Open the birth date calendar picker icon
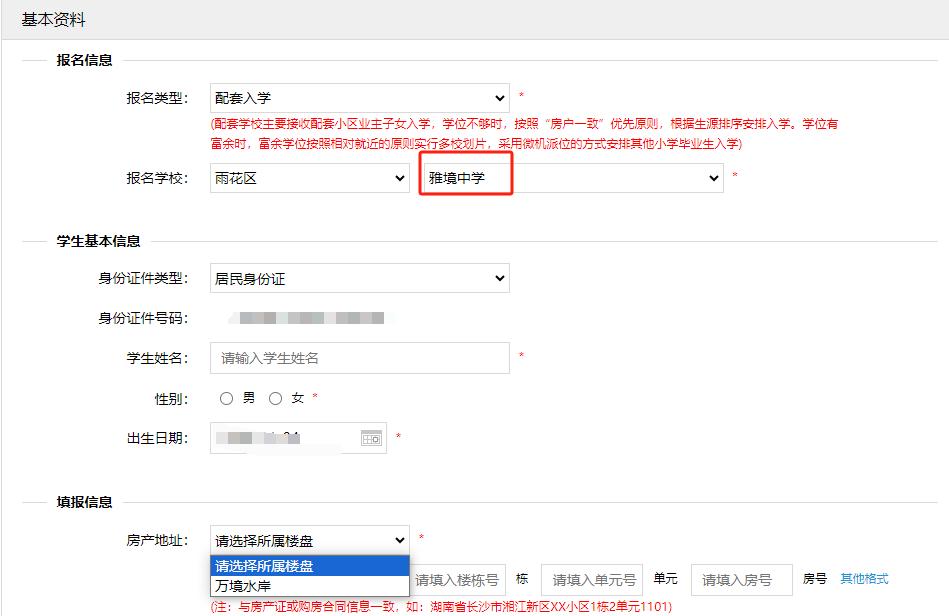This screenshot has height=616, width=949. (371, 438)
